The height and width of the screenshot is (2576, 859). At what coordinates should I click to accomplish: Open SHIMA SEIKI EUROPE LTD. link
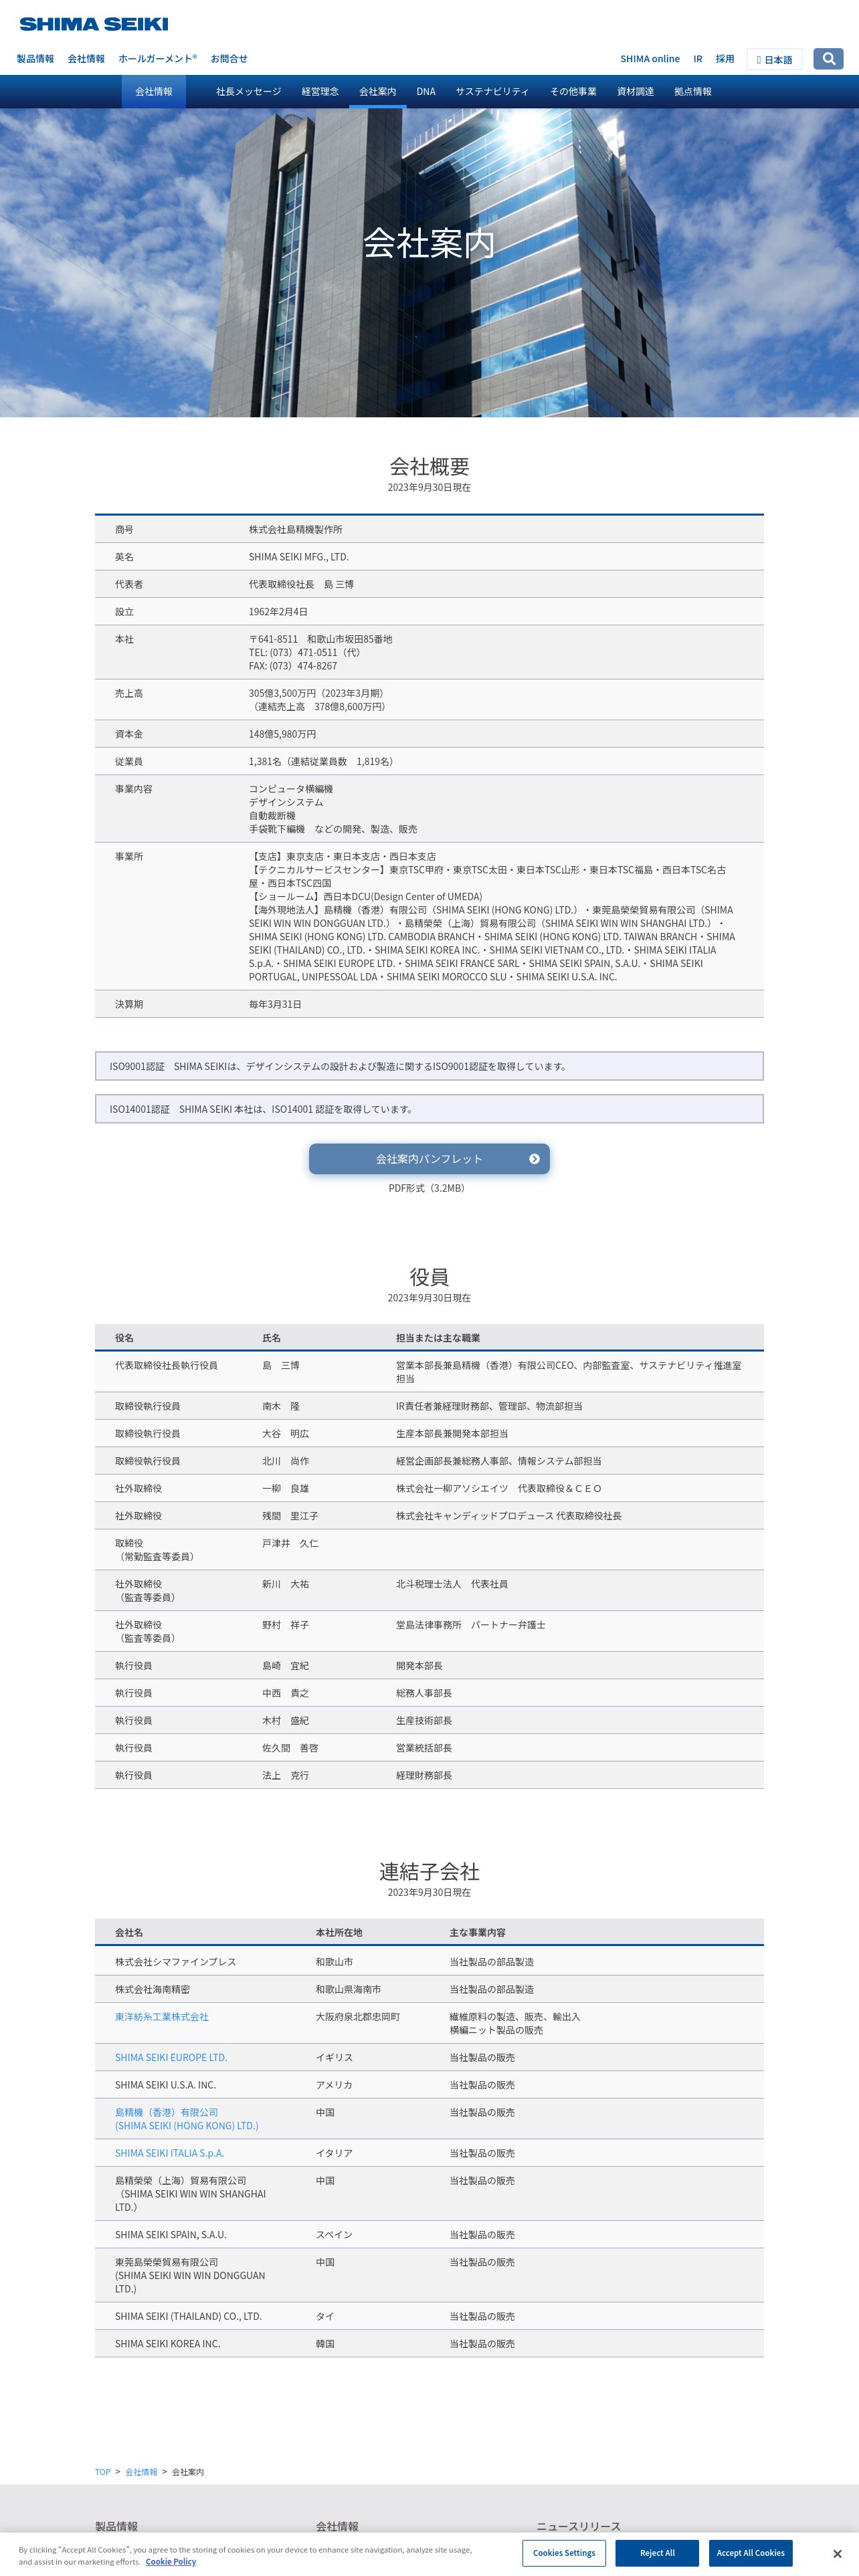(x=171, y=2058)
